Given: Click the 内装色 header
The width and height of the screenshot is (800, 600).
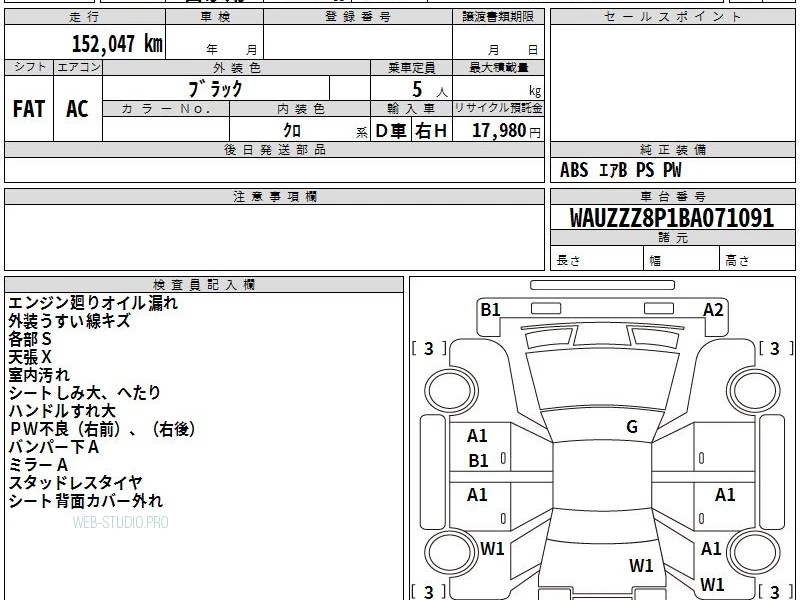Looking at the screenshot, I should pyautogui.click(x=300, y=109).
